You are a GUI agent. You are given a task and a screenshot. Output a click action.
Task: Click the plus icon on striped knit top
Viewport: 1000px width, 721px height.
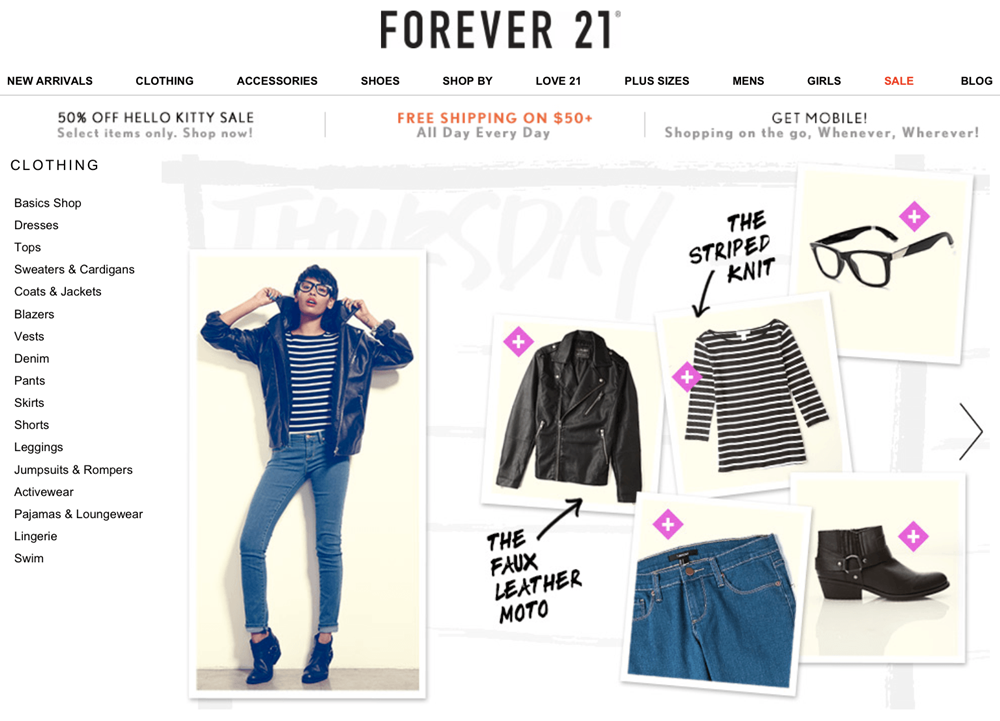tap(687, 377)
